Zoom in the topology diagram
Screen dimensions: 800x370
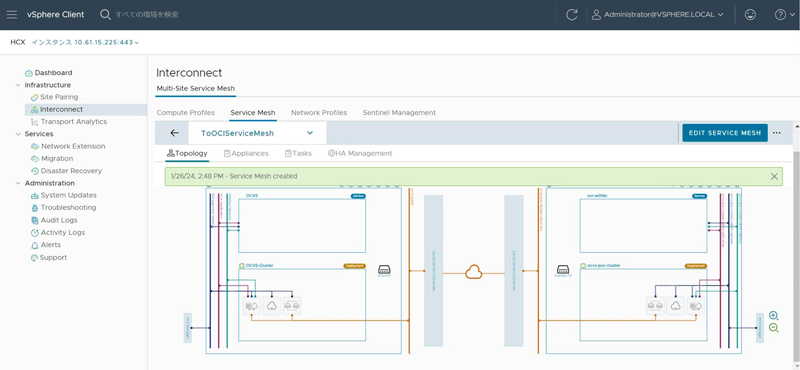[x=774, y=316]
